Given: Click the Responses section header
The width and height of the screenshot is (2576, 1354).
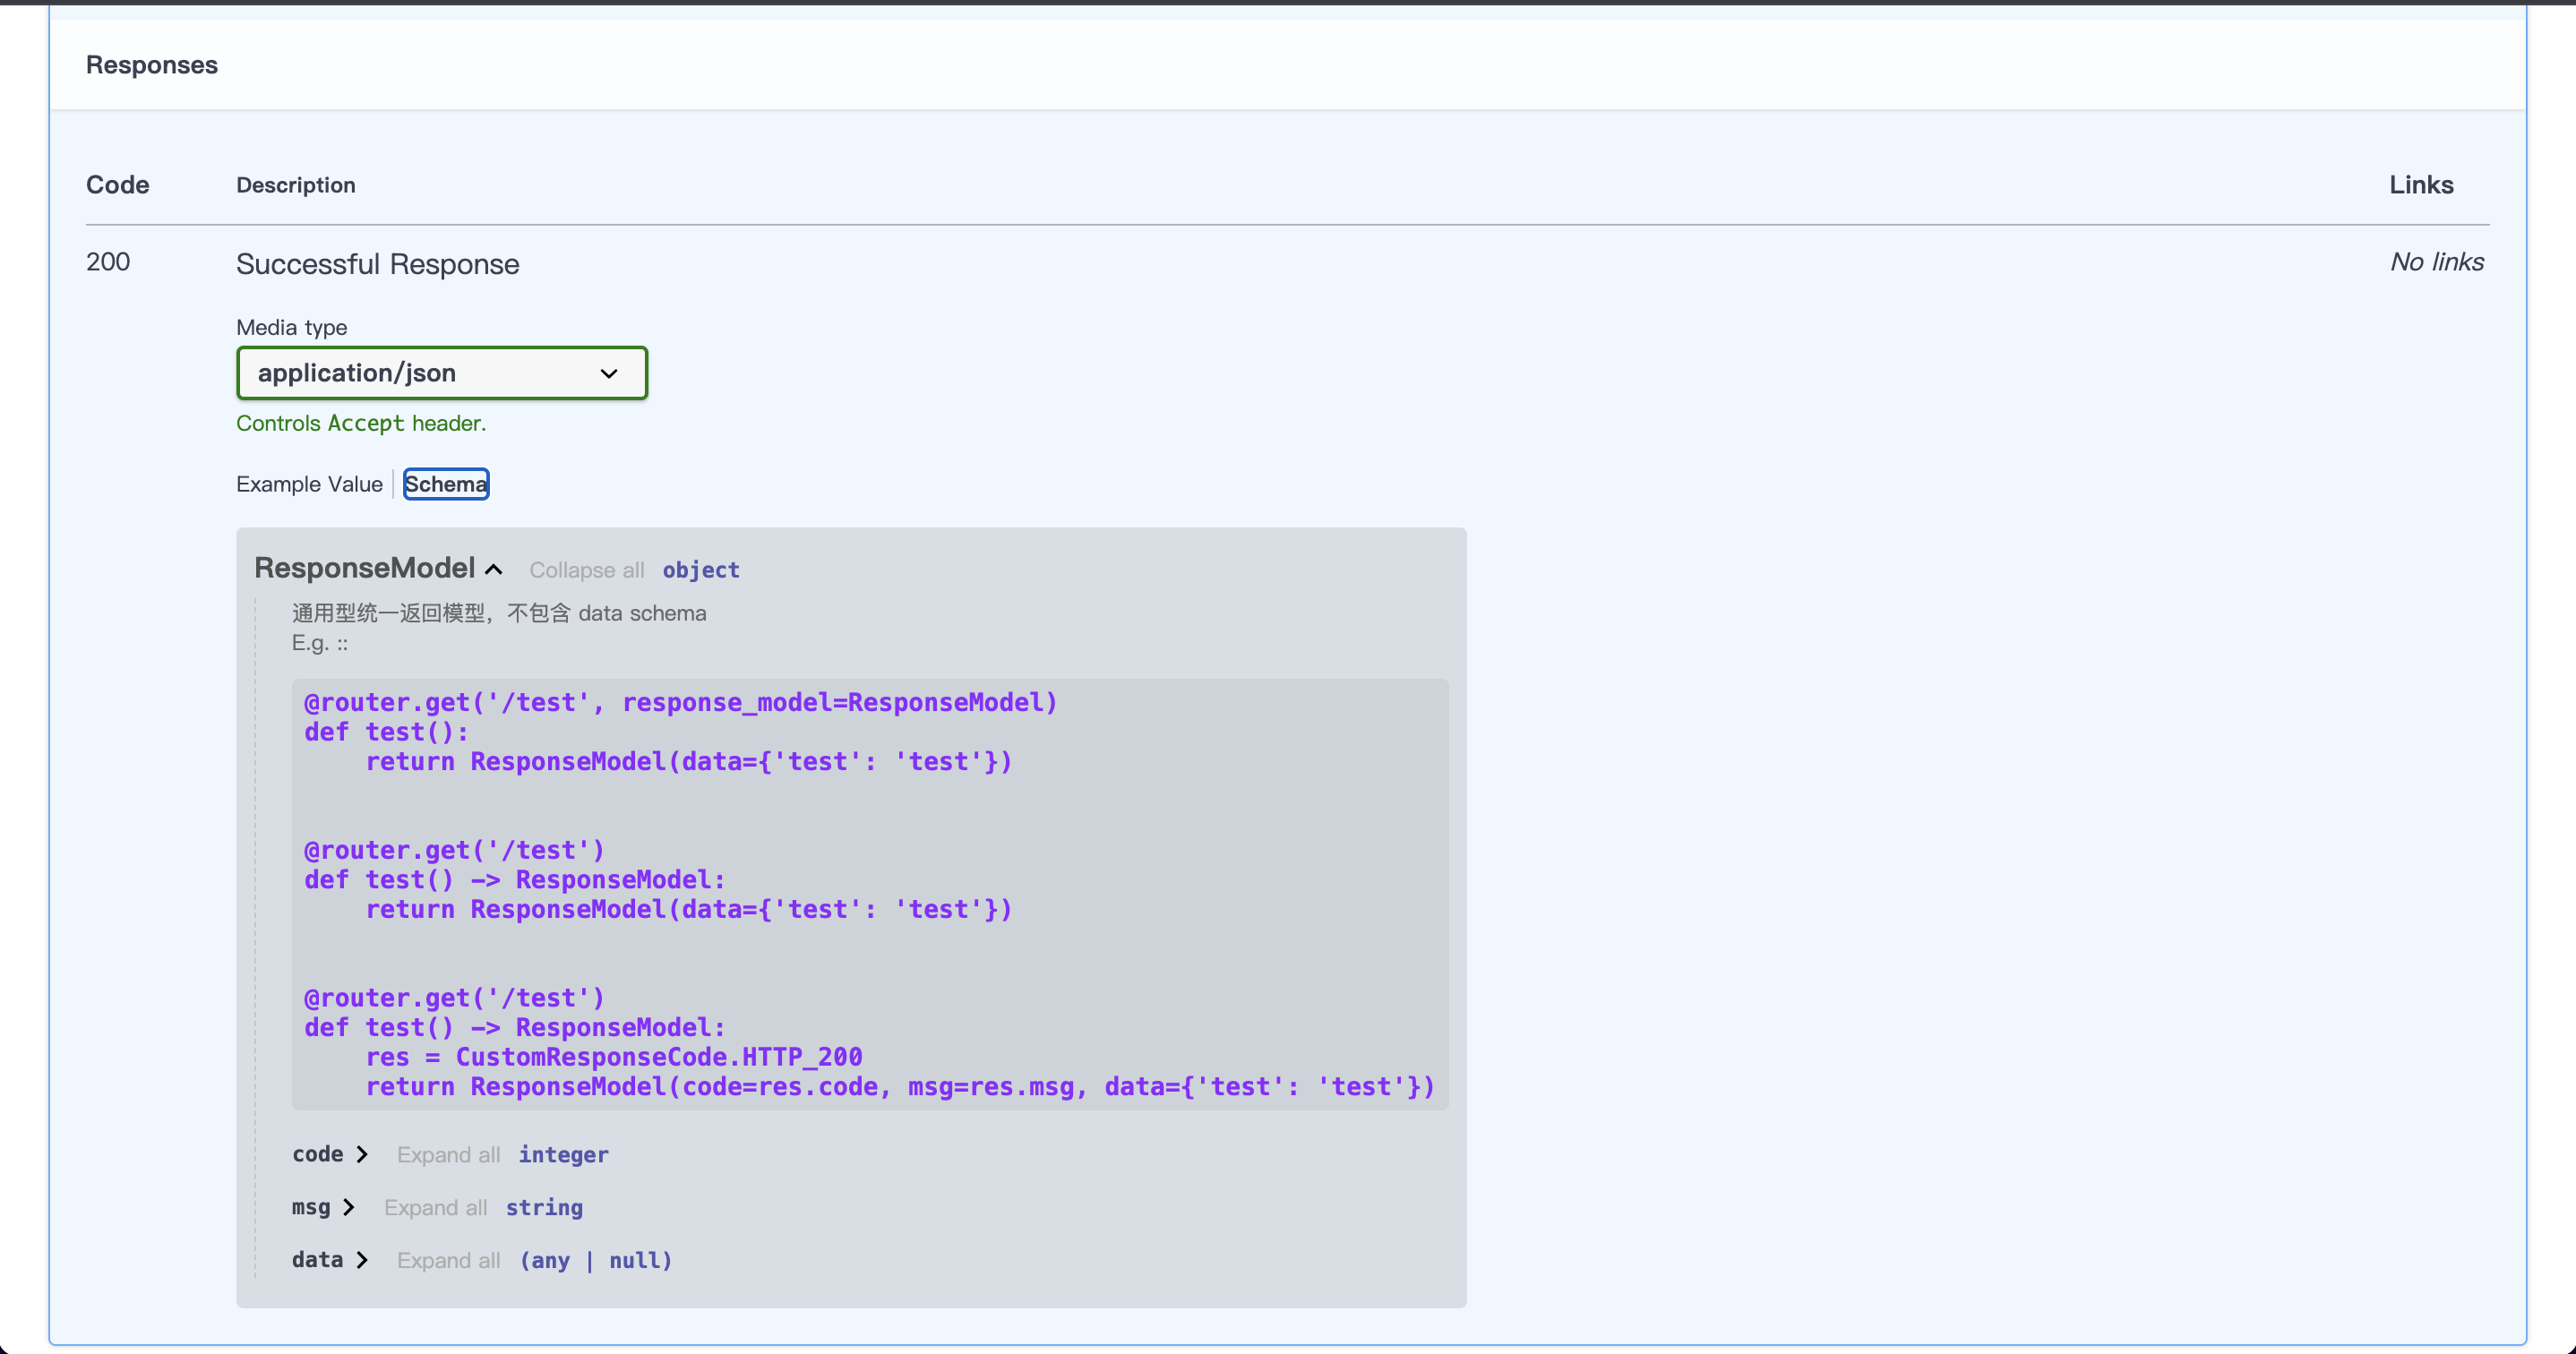Looking at the screenshot, I should tap(152, 65).
